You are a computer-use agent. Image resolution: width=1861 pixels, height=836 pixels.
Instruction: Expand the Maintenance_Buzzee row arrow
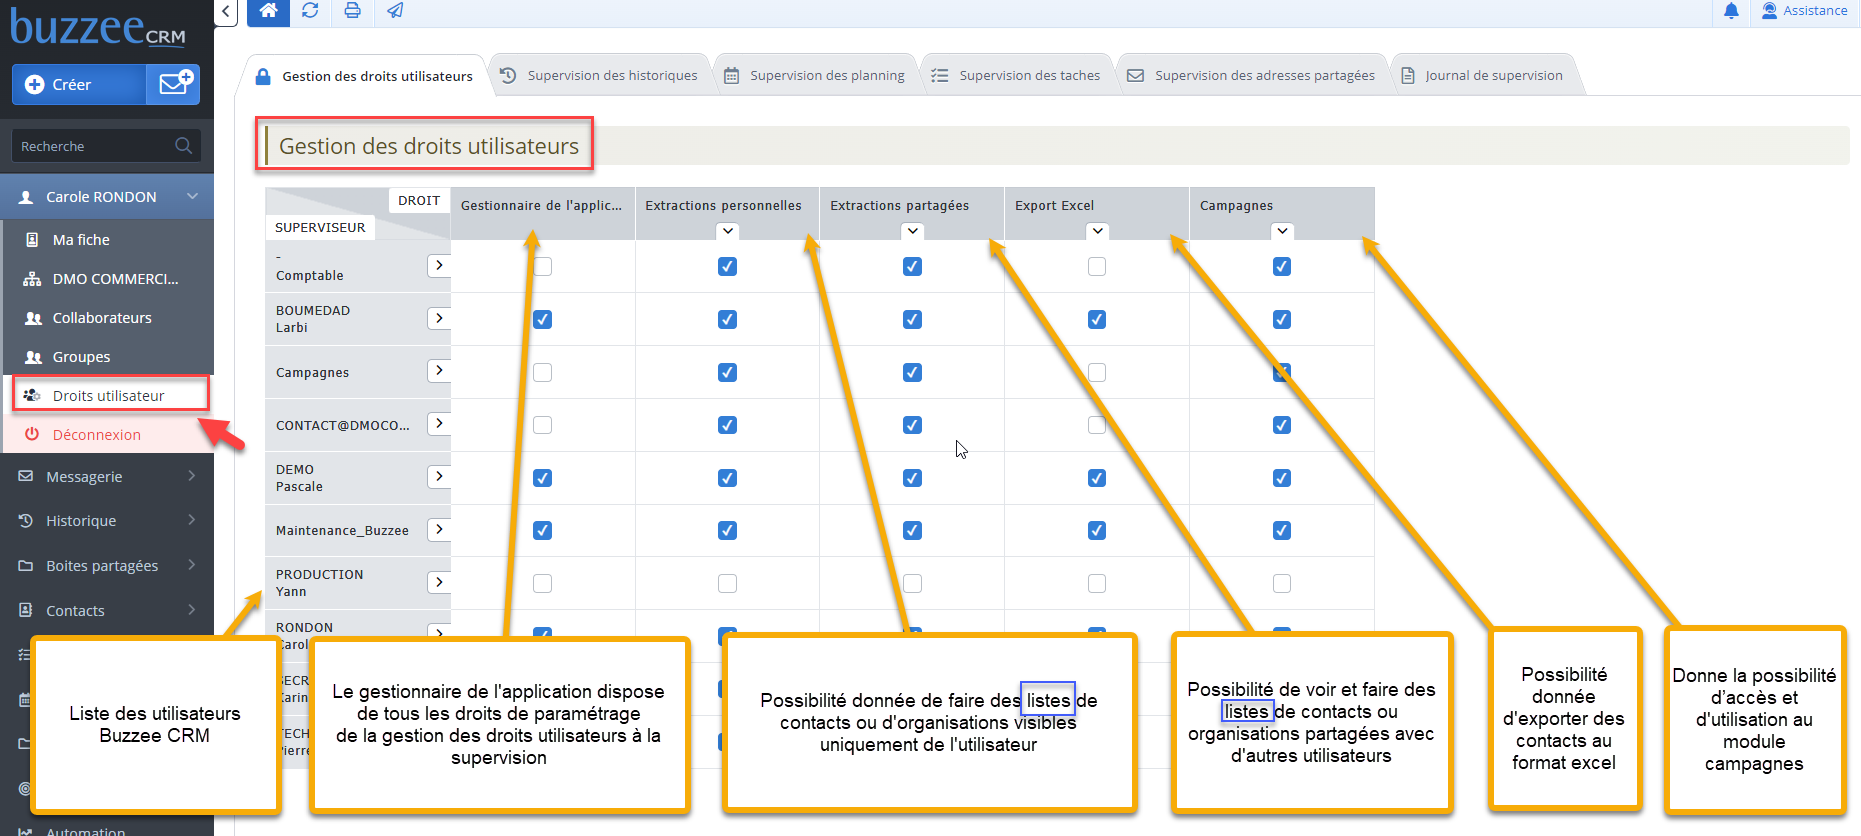(439, 530)
